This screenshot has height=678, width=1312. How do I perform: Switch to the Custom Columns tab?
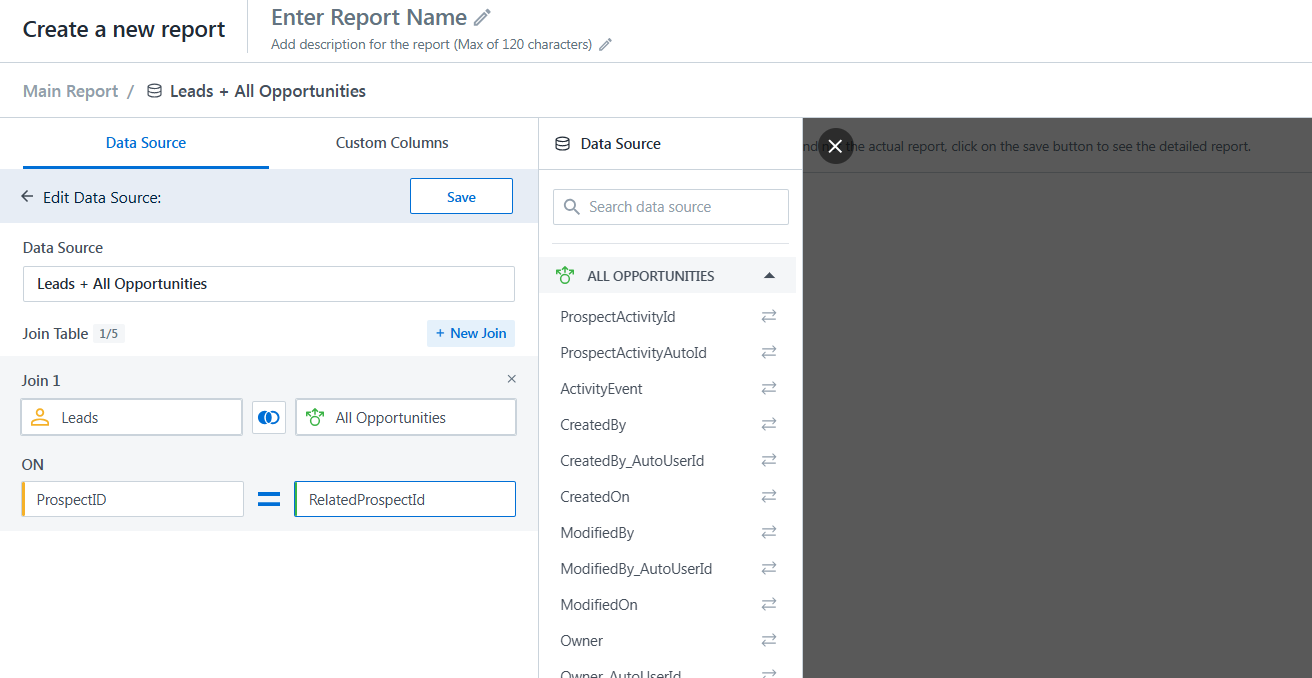point(392,143)
